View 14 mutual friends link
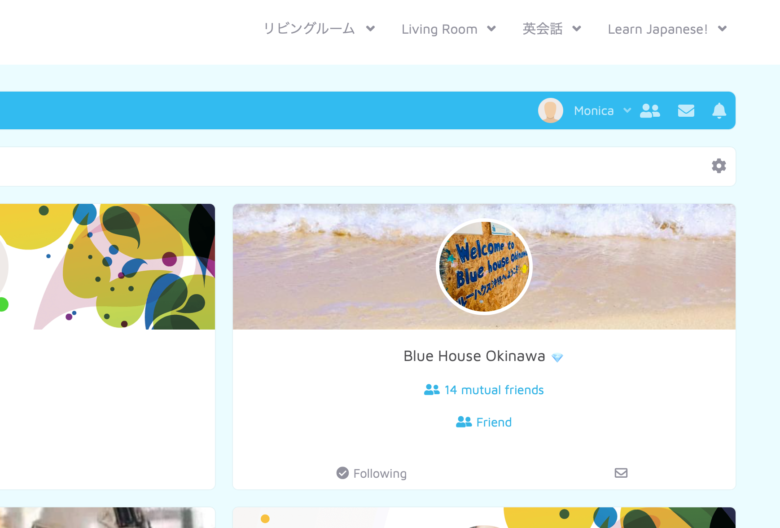Viewport: 780px width, 528px height. (x=484, y=390)
